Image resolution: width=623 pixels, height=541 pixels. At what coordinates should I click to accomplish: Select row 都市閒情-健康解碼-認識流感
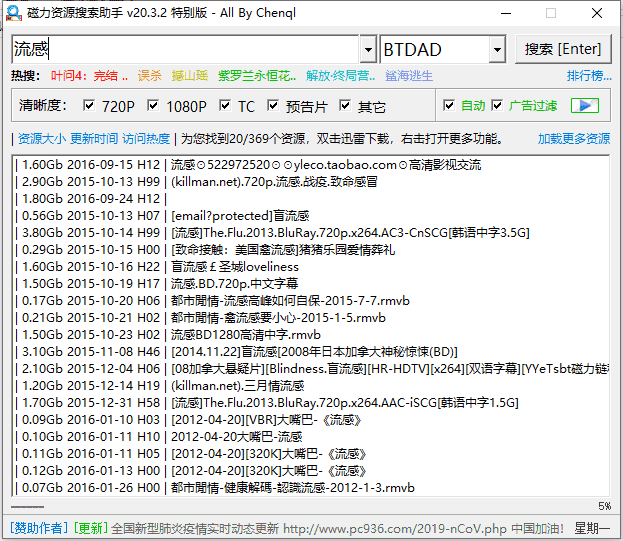(311, 488)
